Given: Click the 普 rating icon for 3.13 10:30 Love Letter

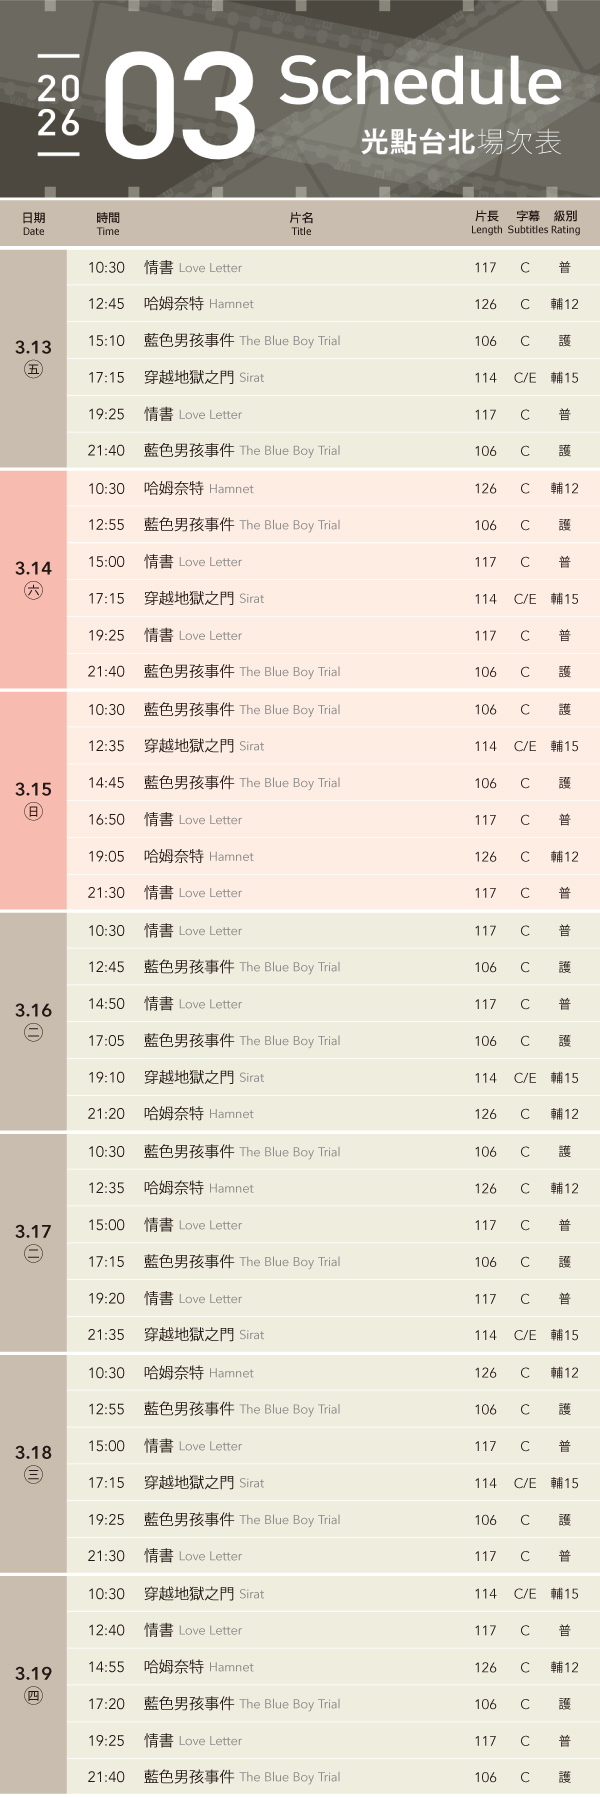Looking at the screenshot, I should click(x=564, y=268).
